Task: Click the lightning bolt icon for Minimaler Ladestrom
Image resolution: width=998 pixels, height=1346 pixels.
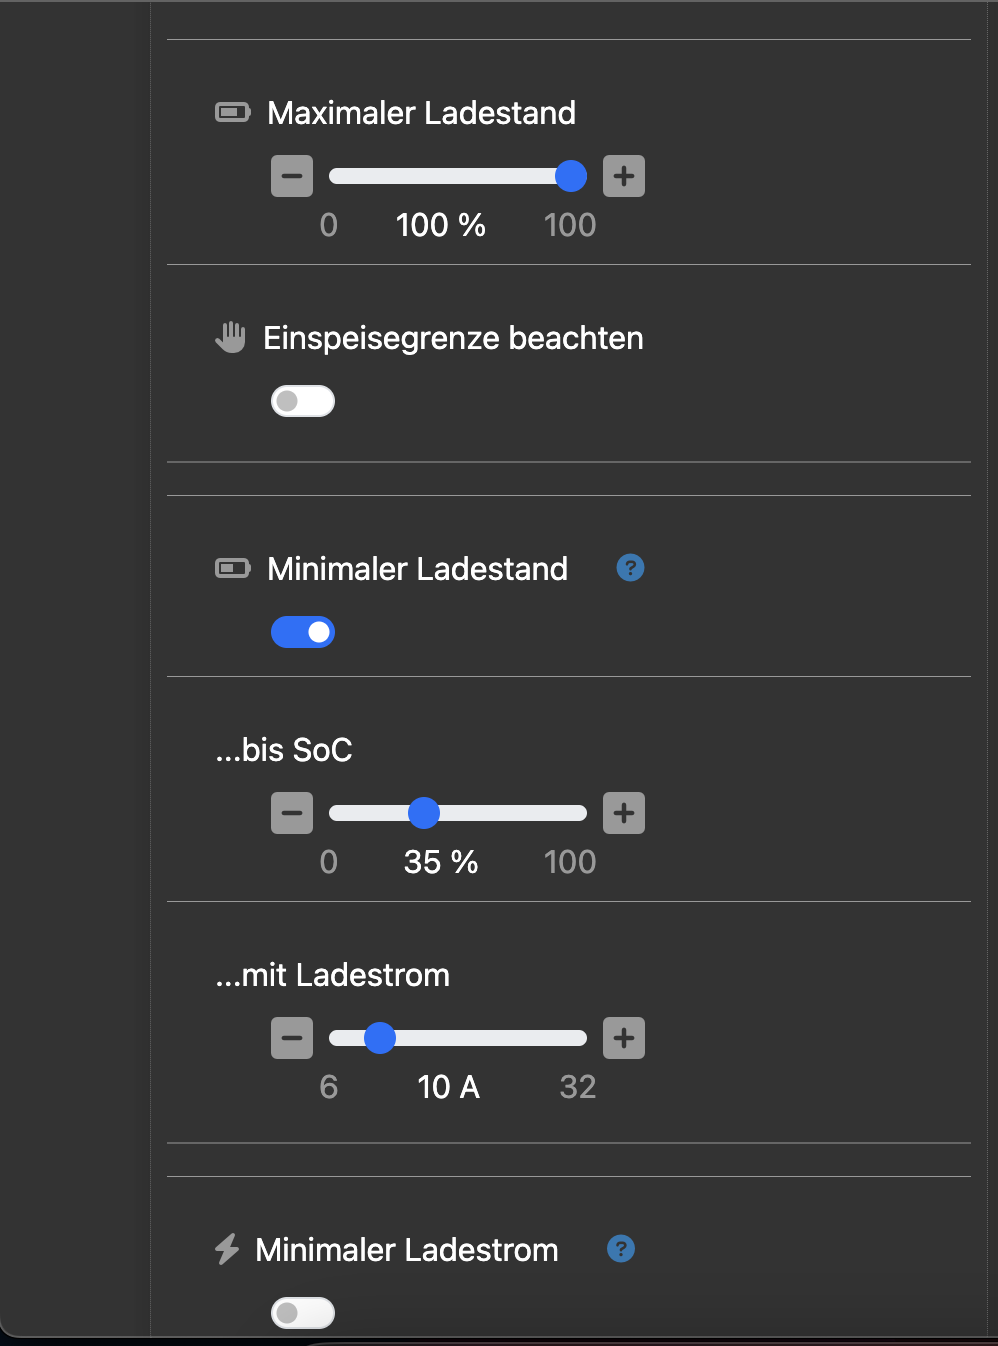Action: (227, 1249)
